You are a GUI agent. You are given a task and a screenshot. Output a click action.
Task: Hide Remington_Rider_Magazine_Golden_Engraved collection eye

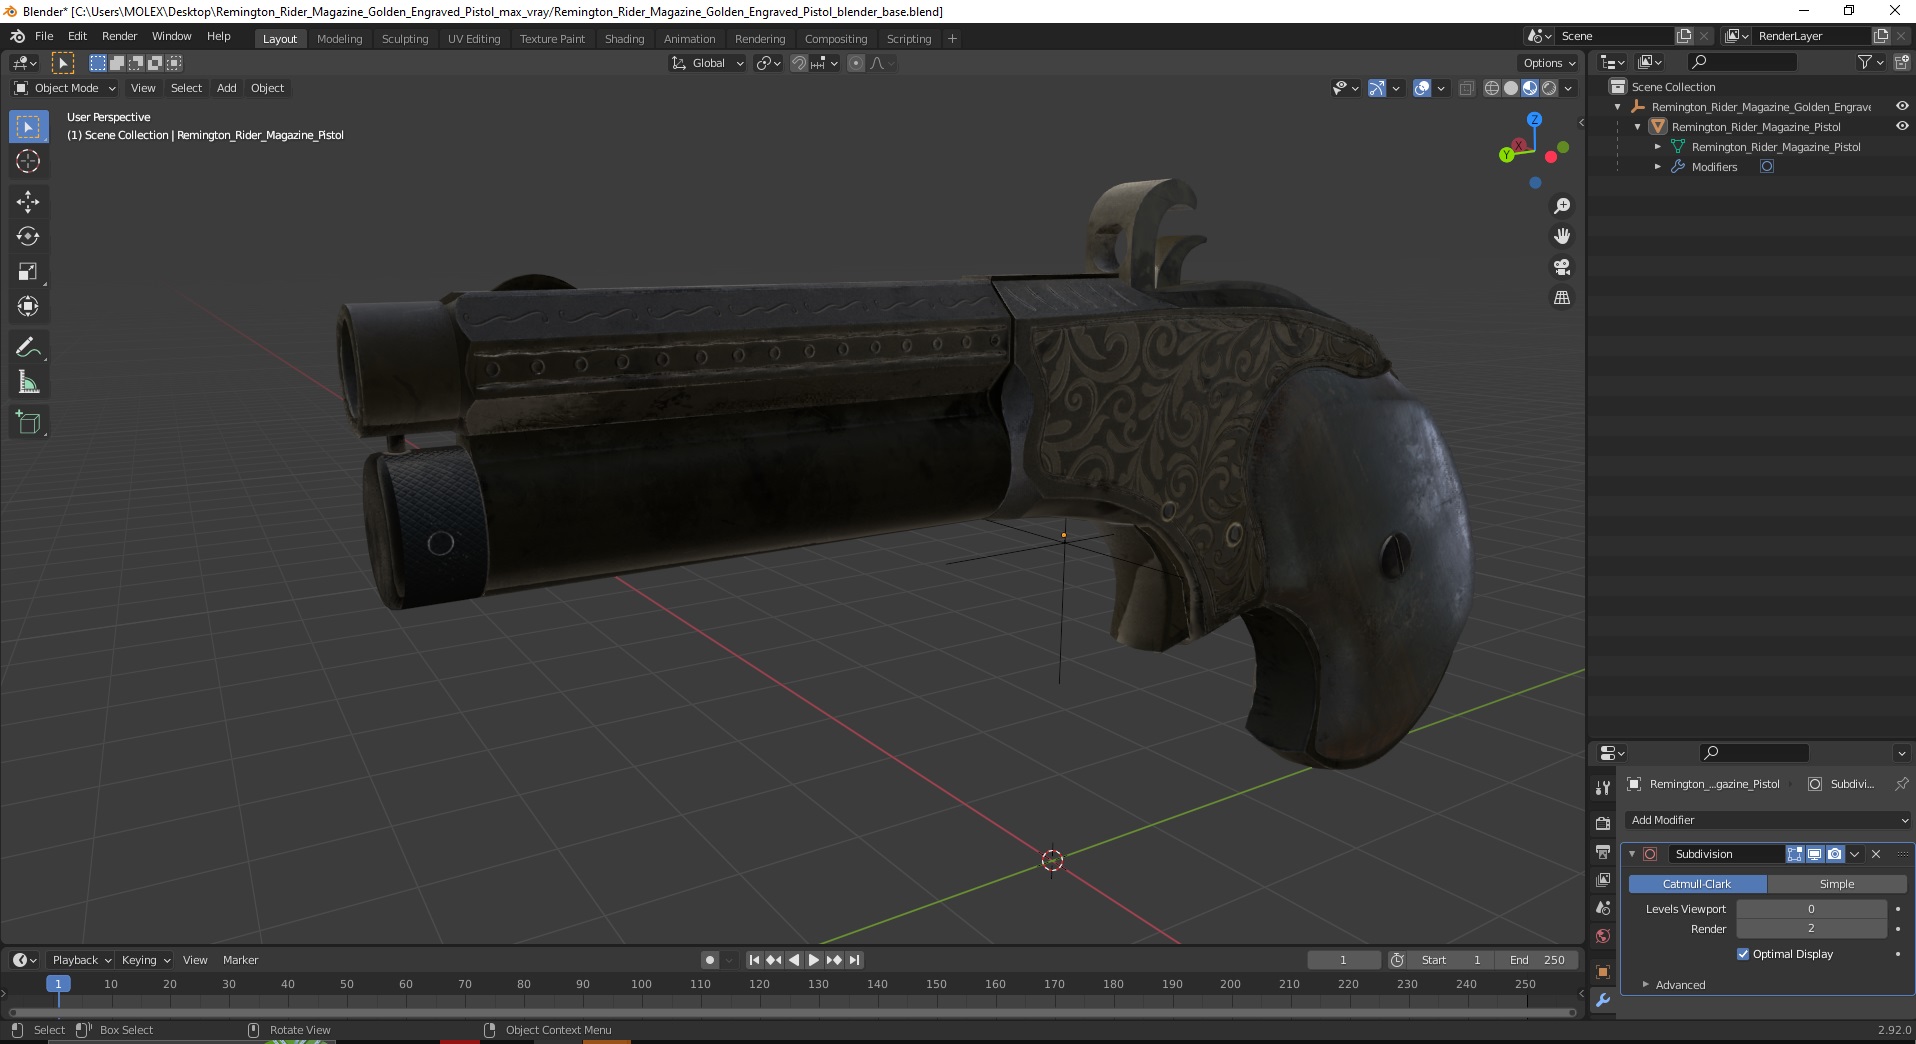coord(1902,106)
